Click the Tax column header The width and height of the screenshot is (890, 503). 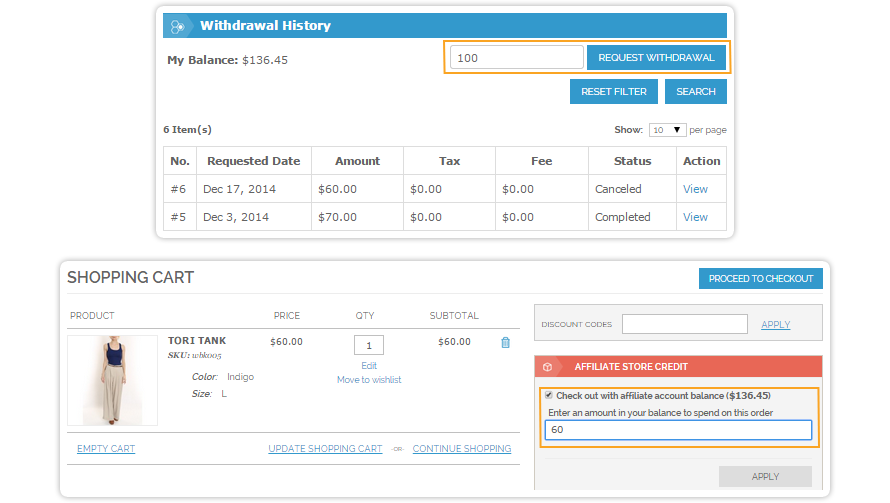tap(450, 161)
